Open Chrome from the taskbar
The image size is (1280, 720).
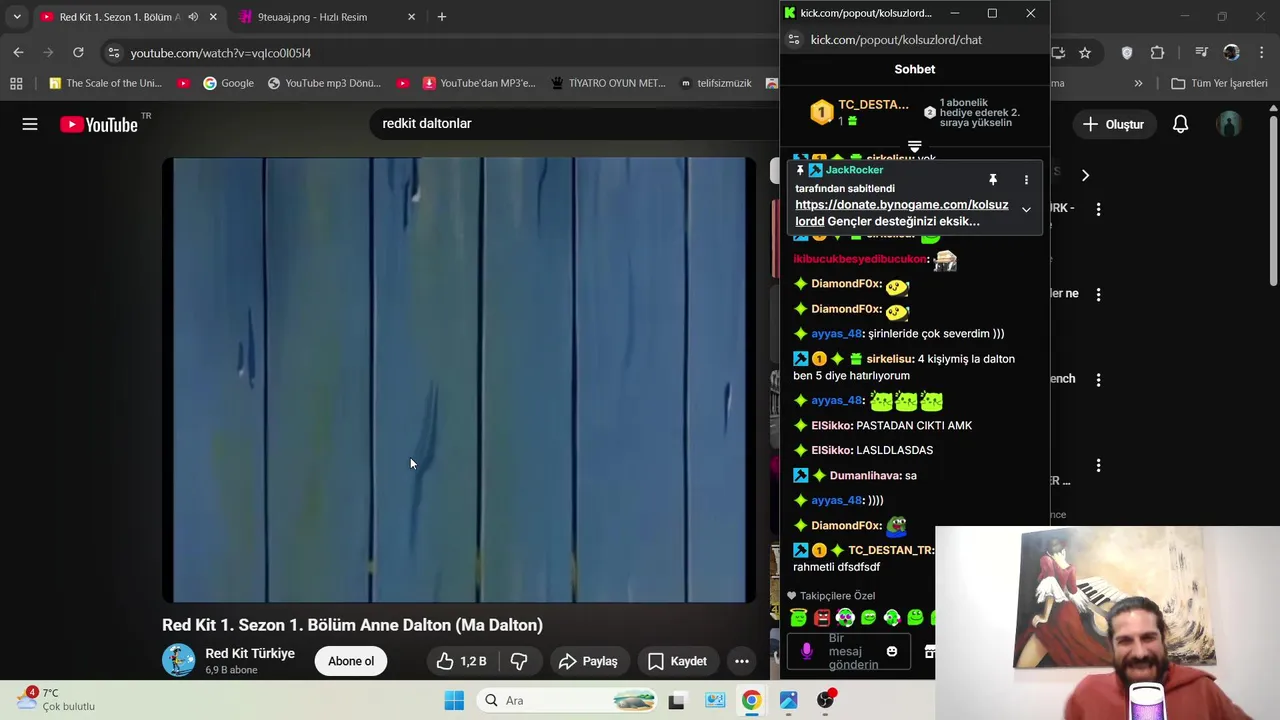751,700
